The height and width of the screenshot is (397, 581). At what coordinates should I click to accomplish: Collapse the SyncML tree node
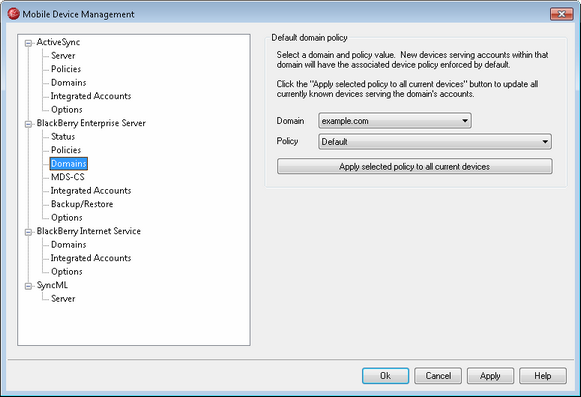pos(28,286)
